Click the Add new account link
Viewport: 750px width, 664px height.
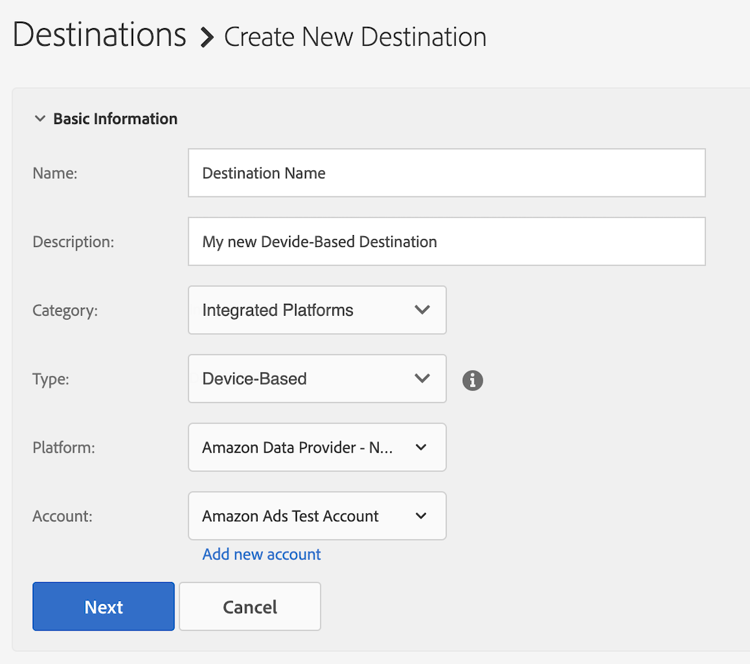click(261, 554)
